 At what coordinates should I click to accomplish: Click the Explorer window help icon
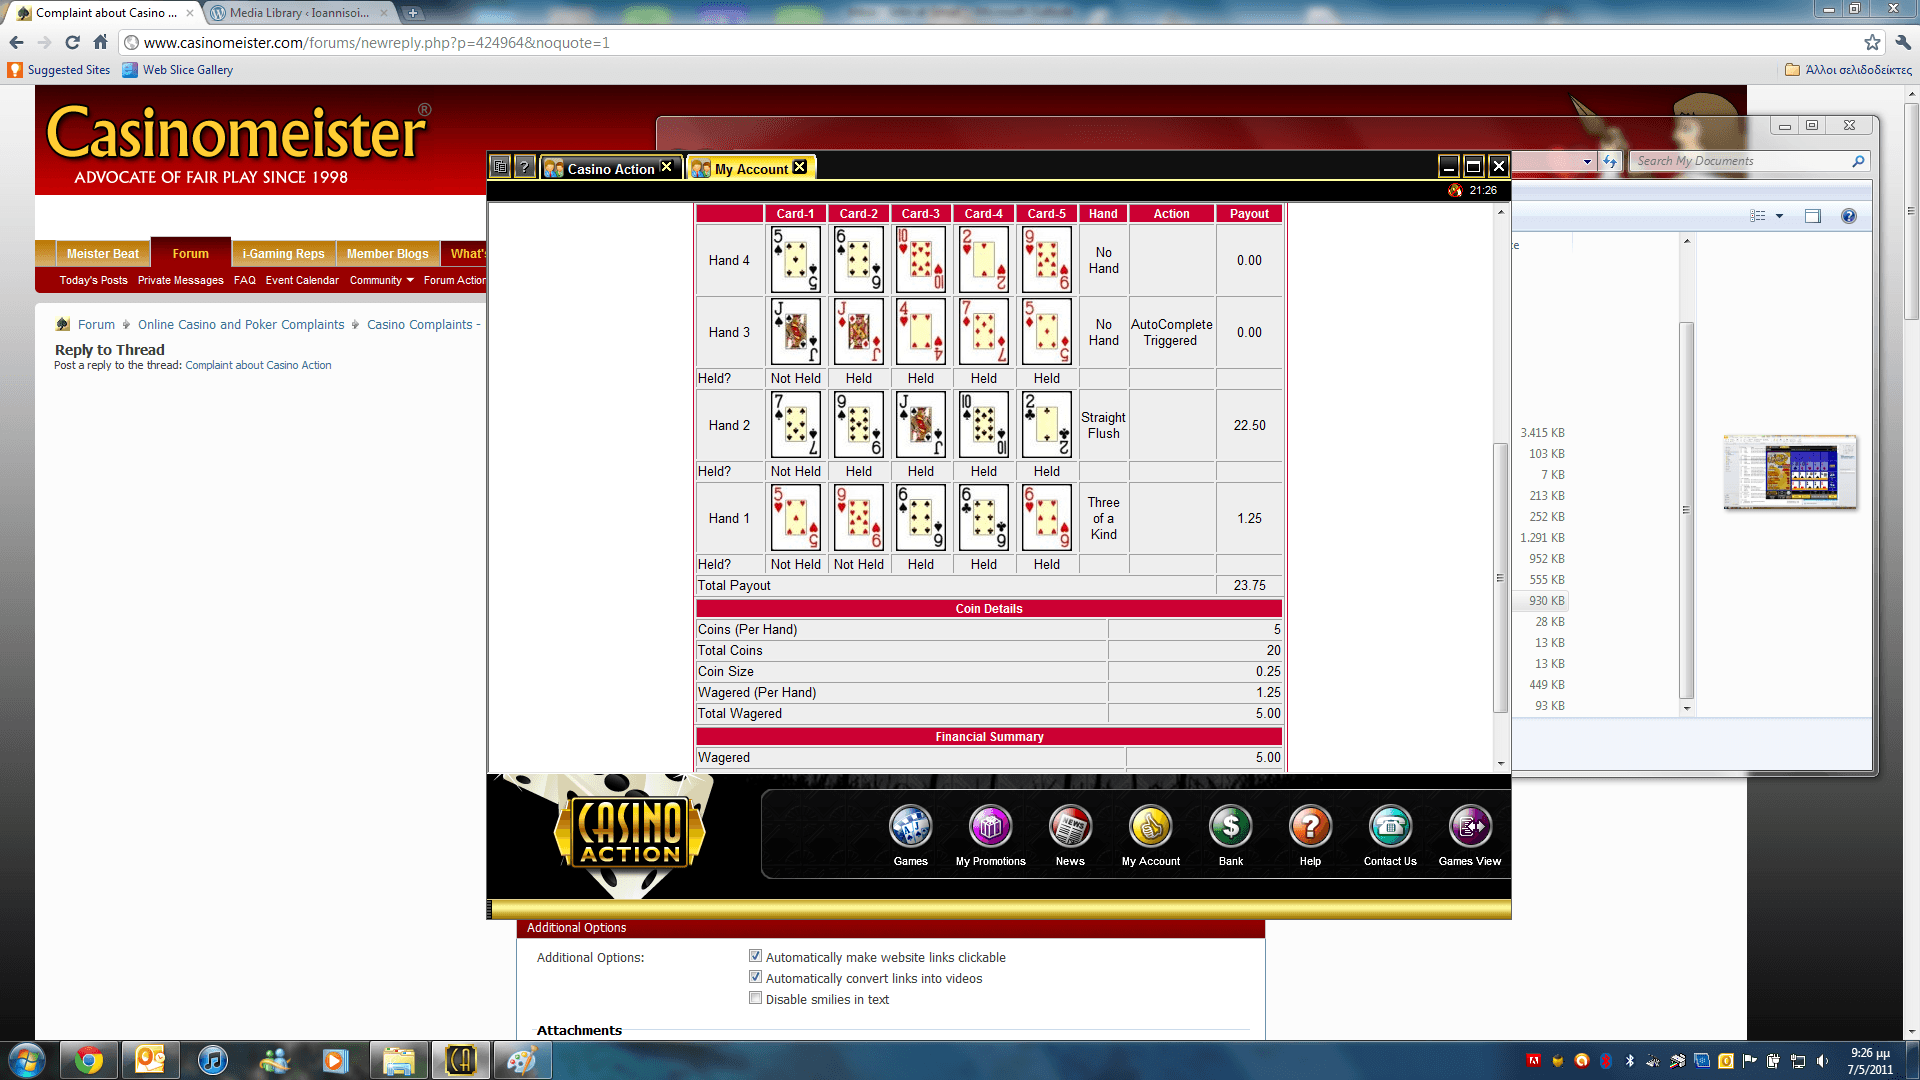1849,216
